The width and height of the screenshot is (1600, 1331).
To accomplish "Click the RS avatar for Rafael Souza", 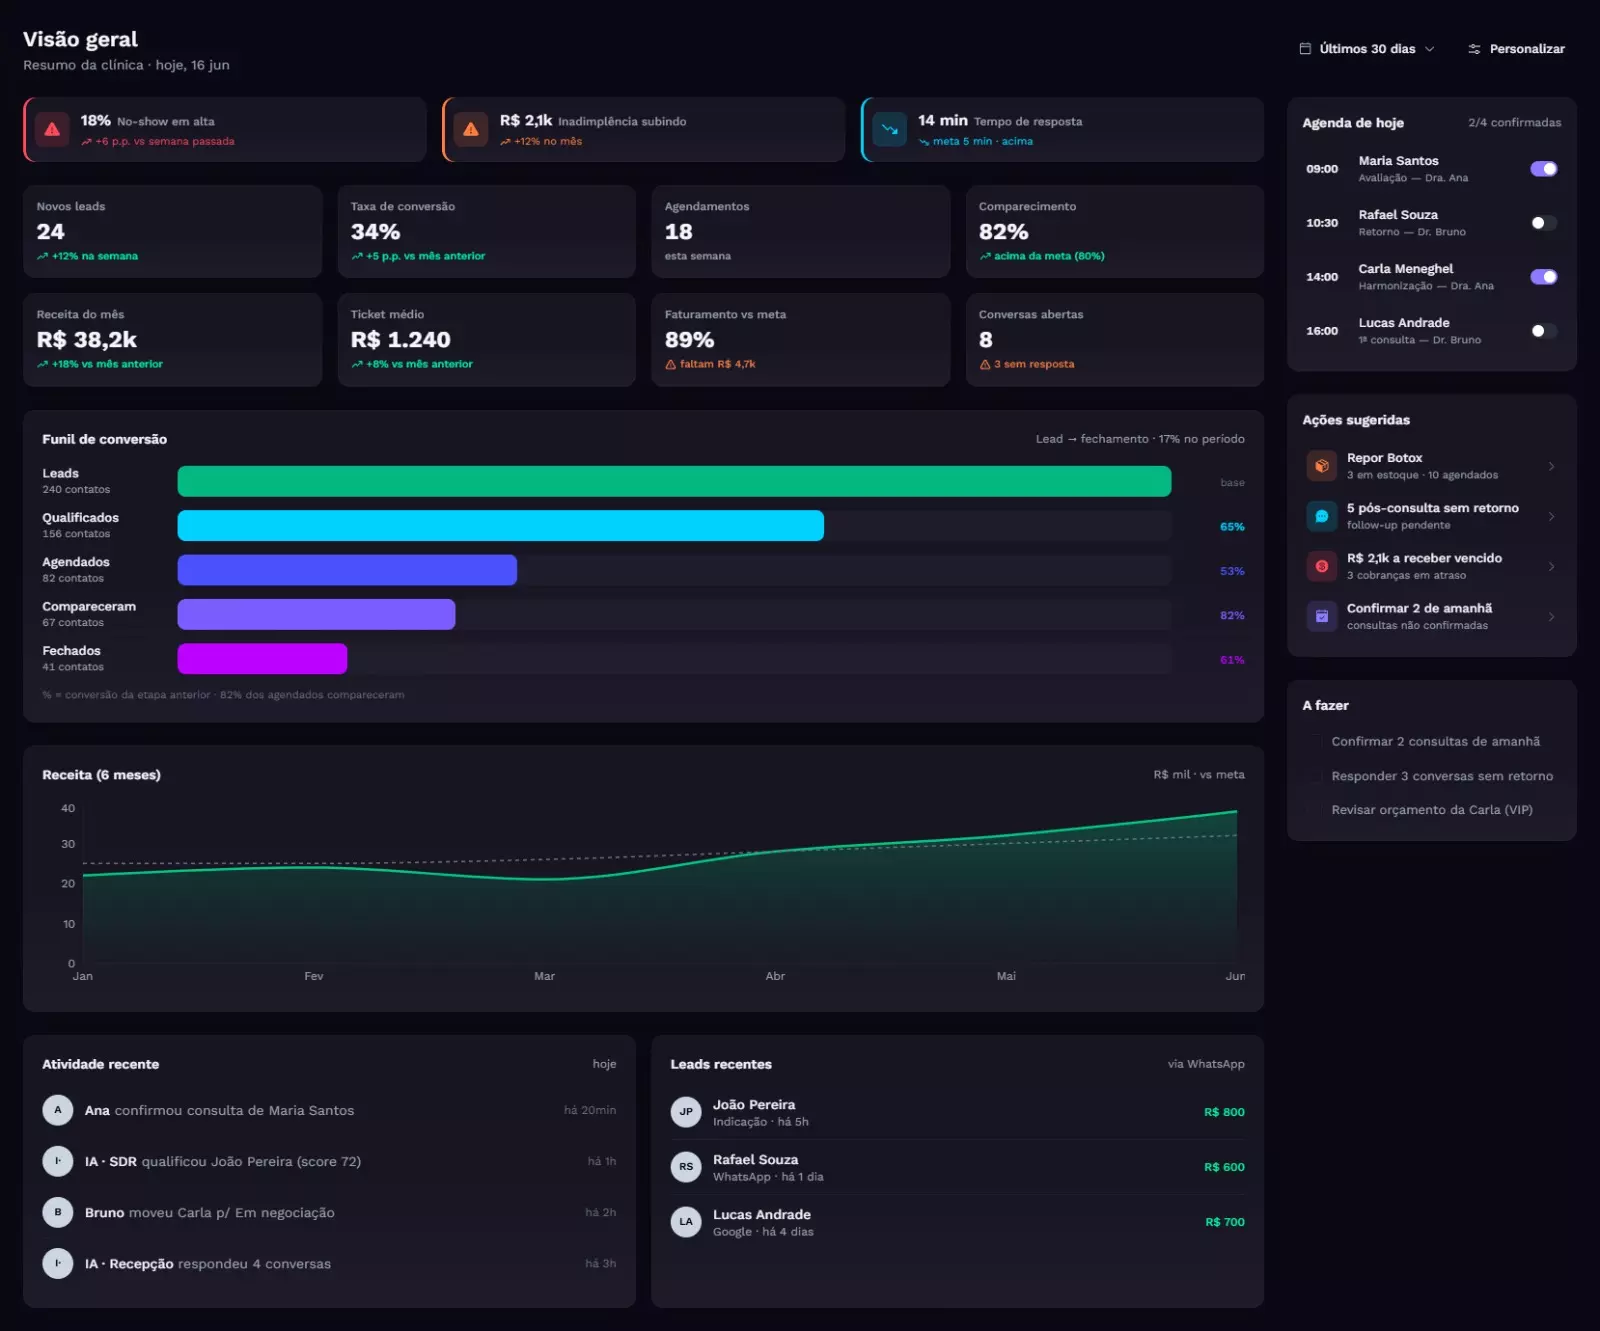I will click(686, 1167).
